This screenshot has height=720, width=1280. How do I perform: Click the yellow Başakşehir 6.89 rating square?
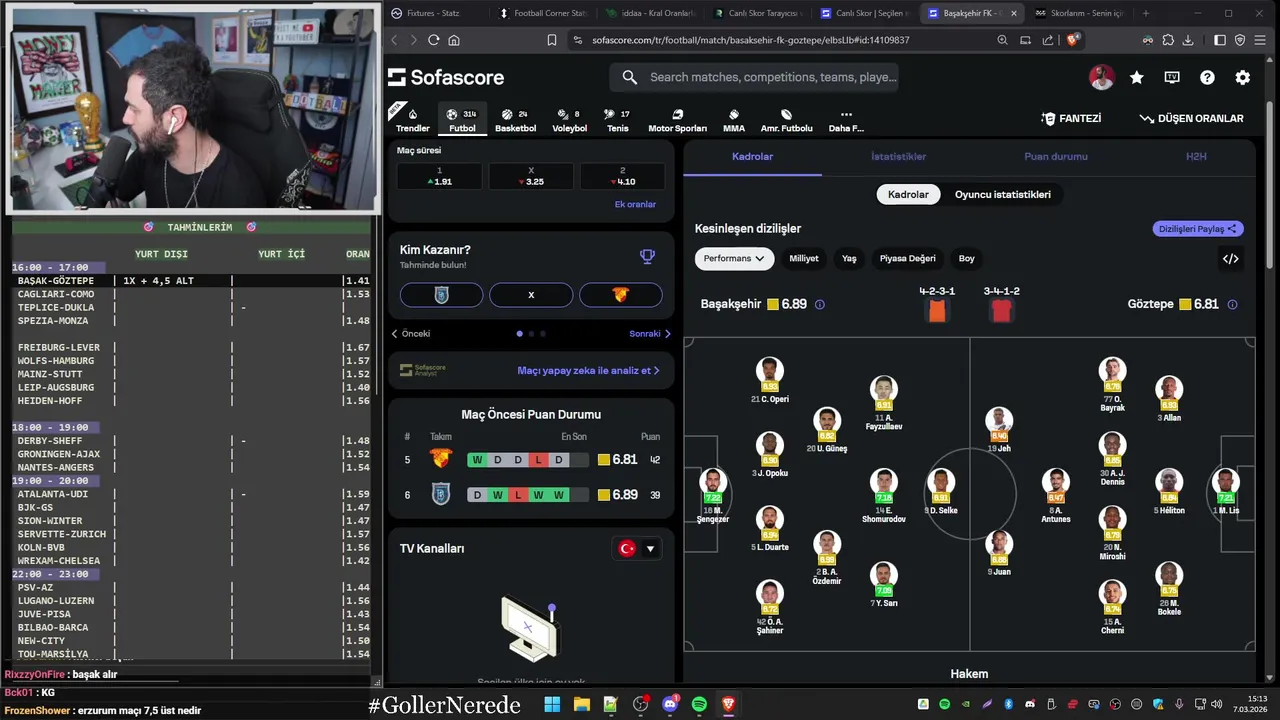coord(773,304)
